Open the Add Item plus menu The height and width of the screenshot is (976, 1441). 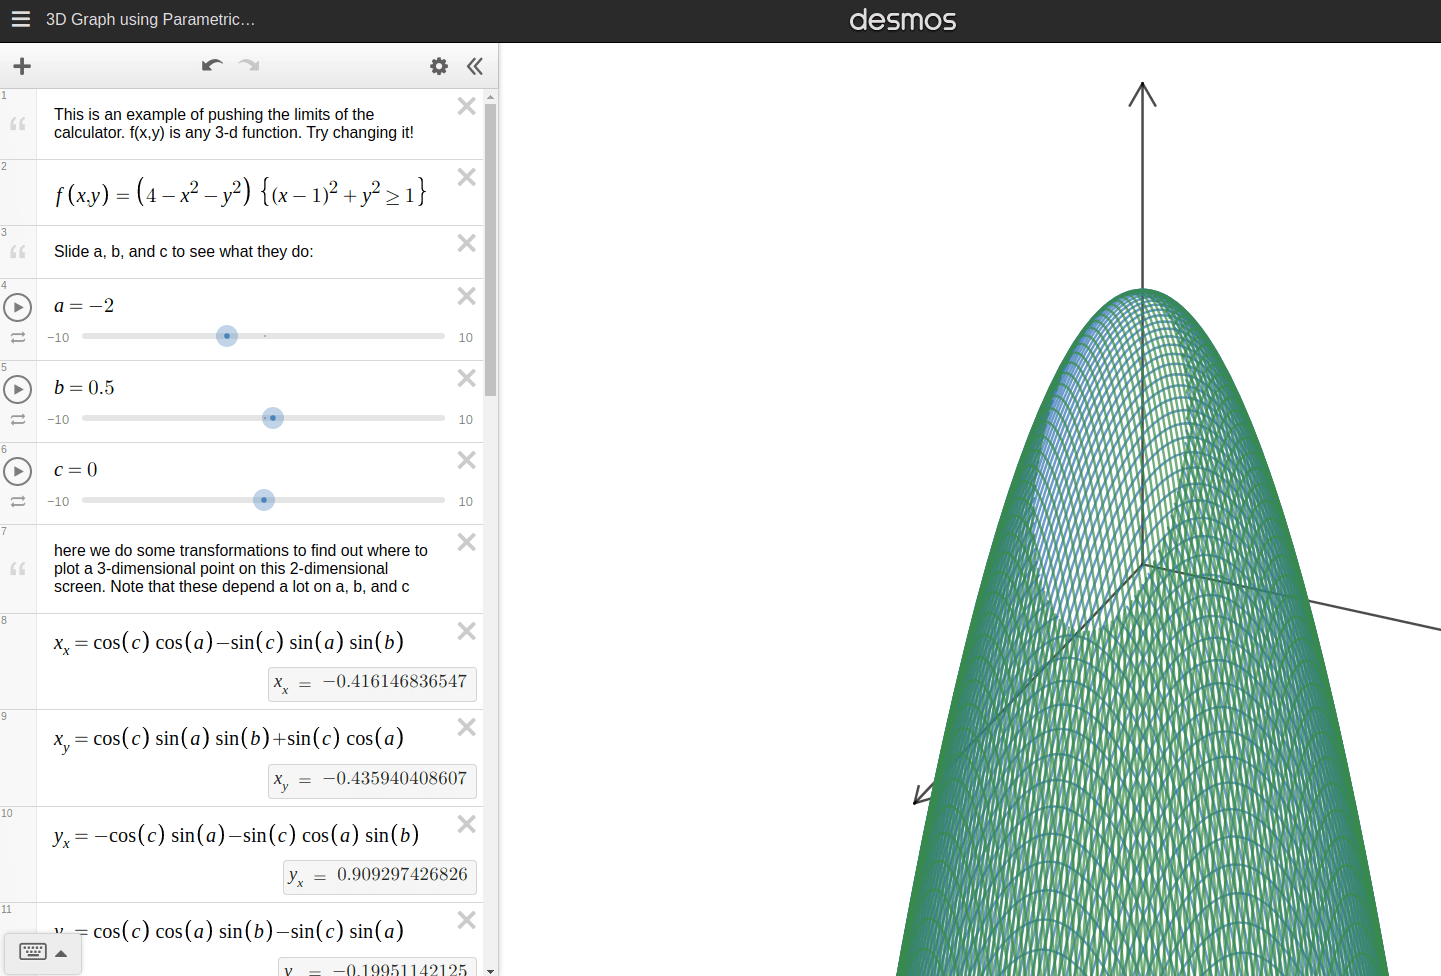pos(22,66)
